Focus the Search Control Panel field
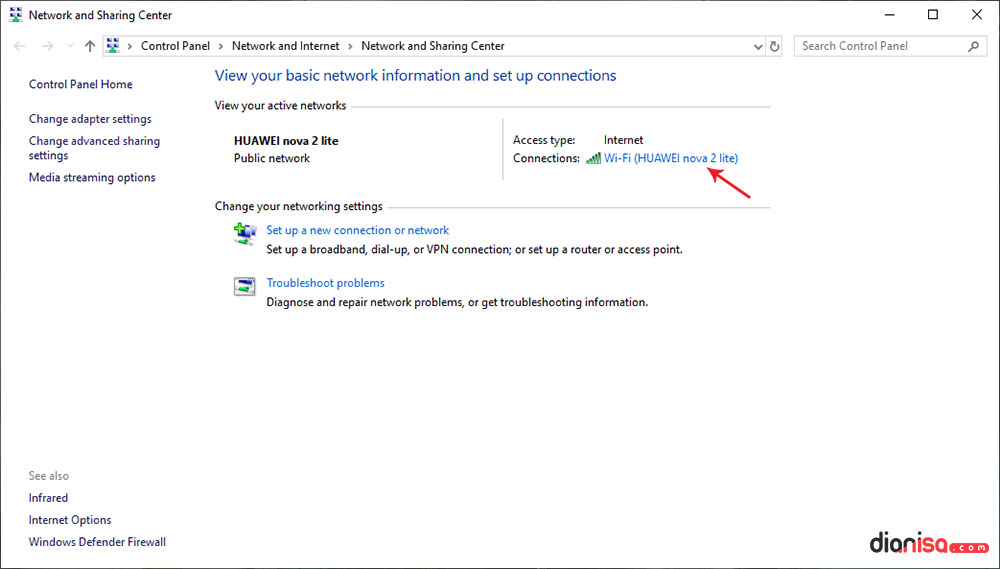 tap(880, 46)
